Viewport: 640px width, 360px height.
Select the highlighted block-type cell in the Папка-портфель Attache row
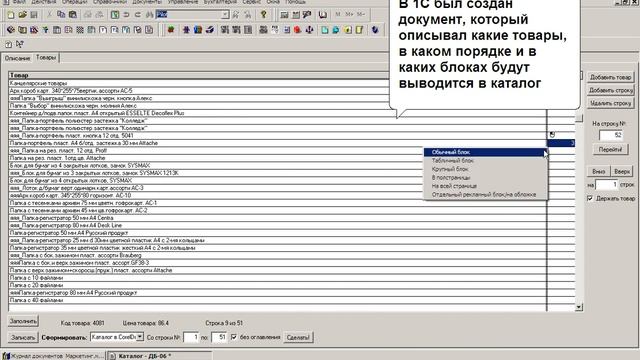pos(561,143)
